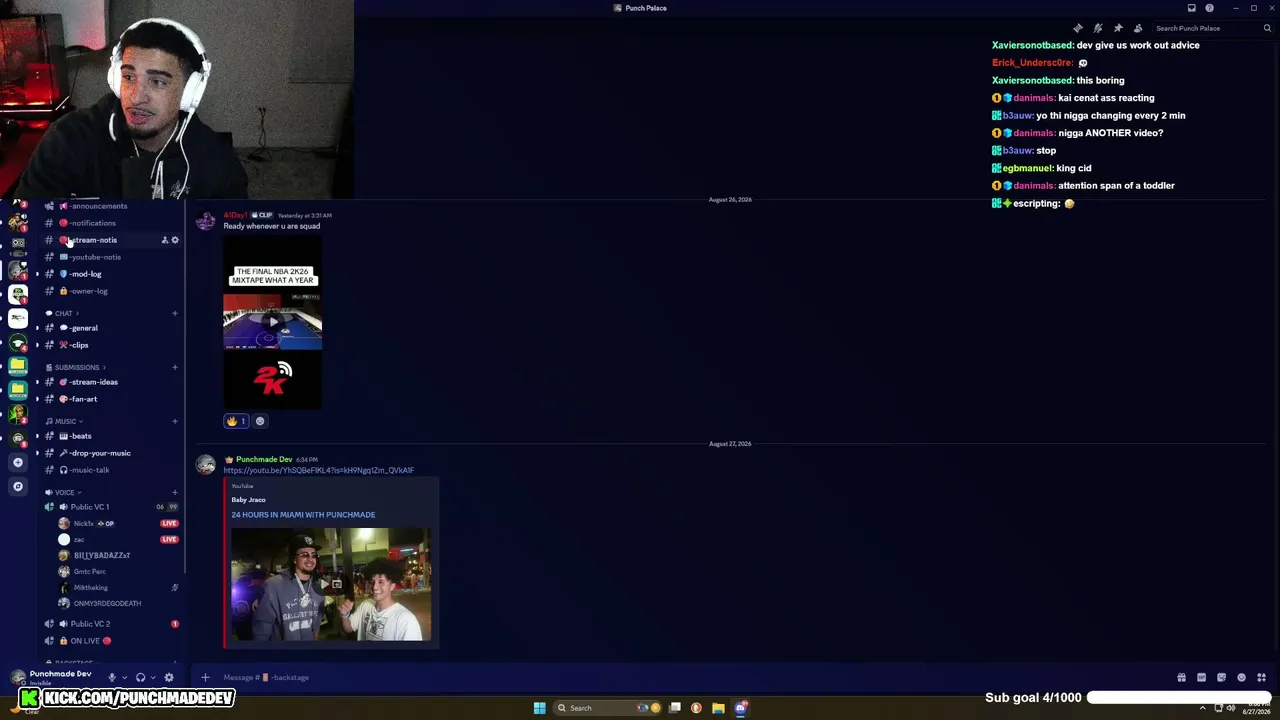Open the Discord help icon

click(1207, 8)
